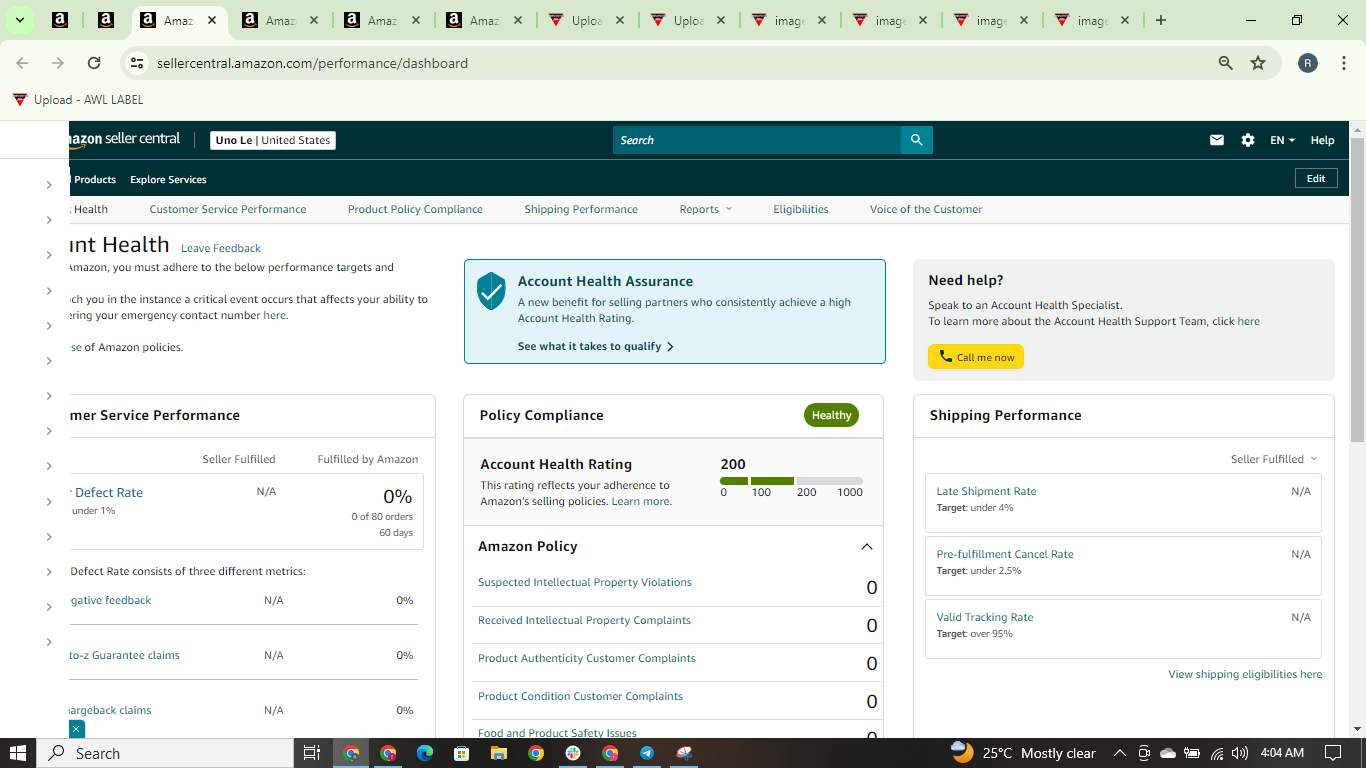Open the Chrome profile R avatar
1366x768 pixels.
pyautogui.click(x=1308, y=63)
